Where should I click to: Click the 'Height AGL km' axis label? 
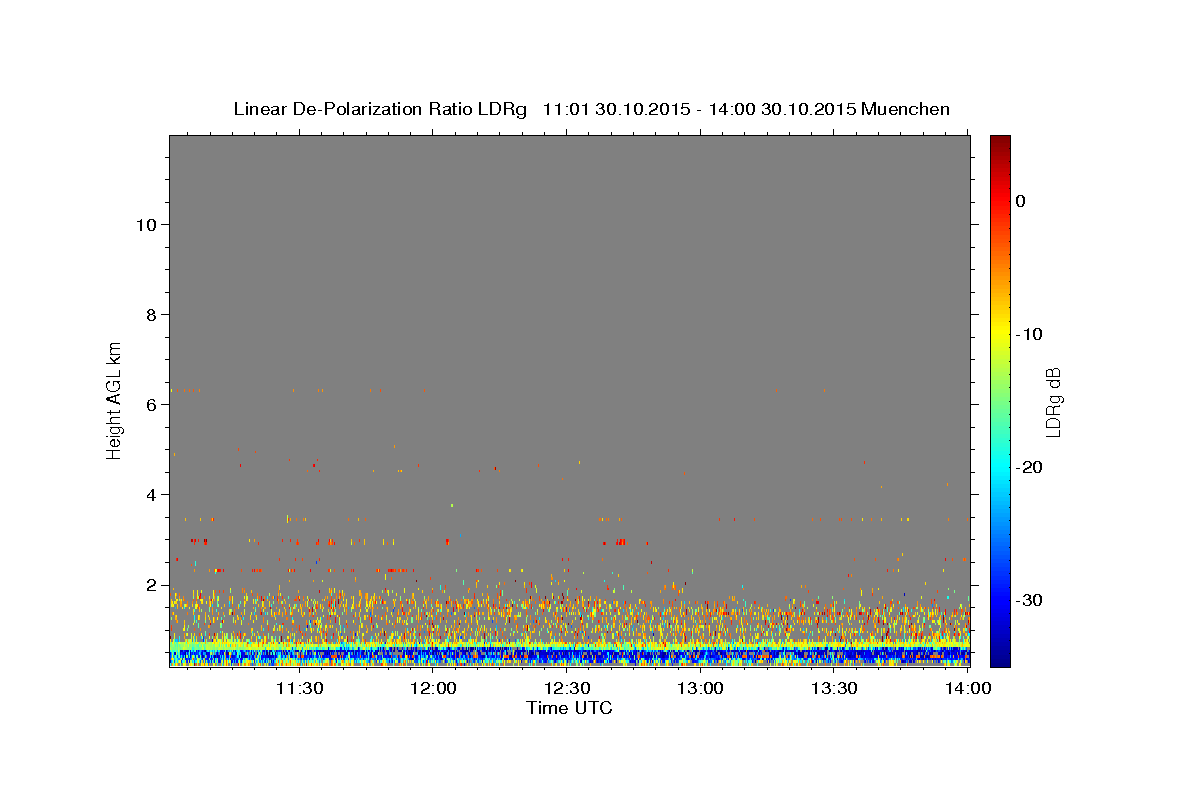click(x=114, y=400)
